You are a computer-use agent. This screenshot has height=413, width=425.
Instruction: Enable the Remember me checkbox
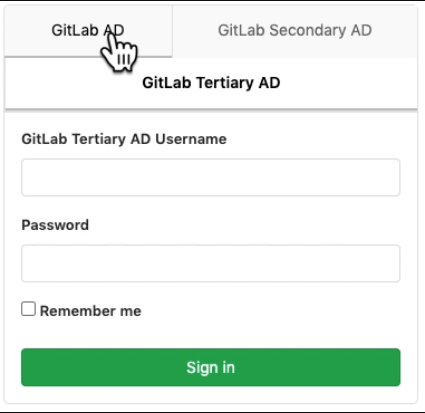[x=28, y=309]
